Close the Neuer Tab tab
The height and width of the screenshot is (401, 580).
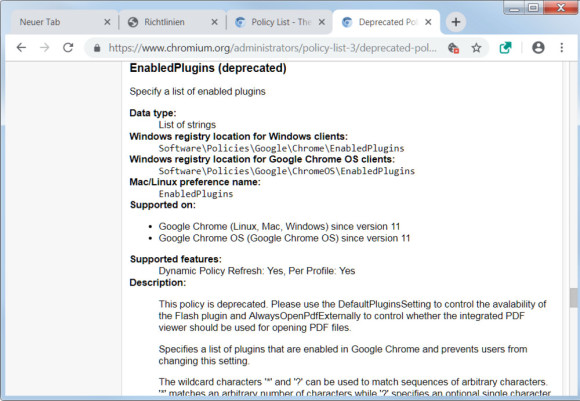pos(107,22)
